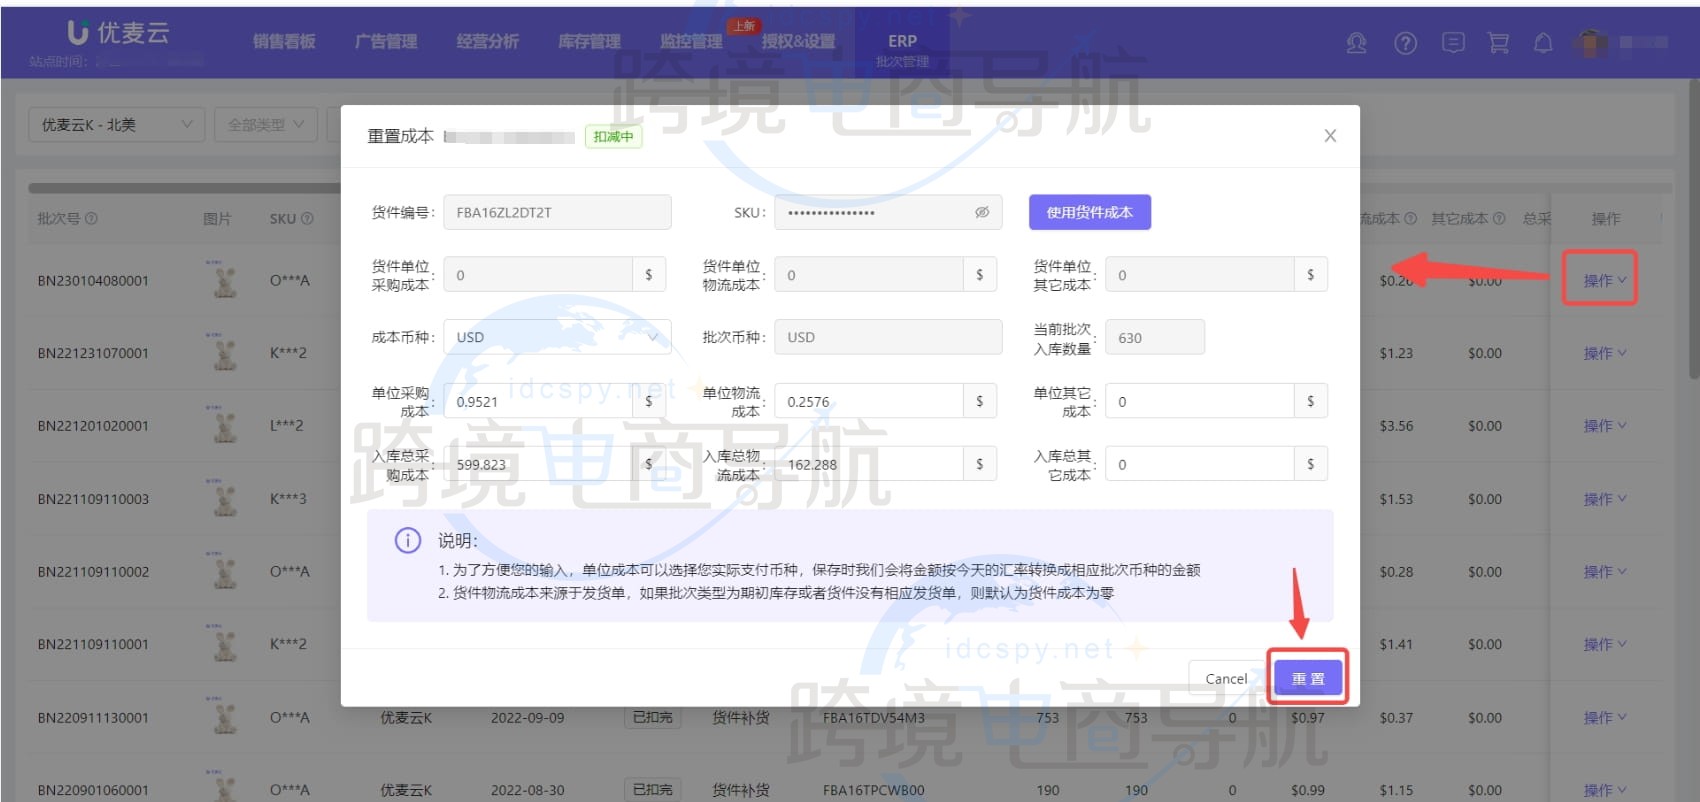Open 监控管理 menu

point(691,41)
